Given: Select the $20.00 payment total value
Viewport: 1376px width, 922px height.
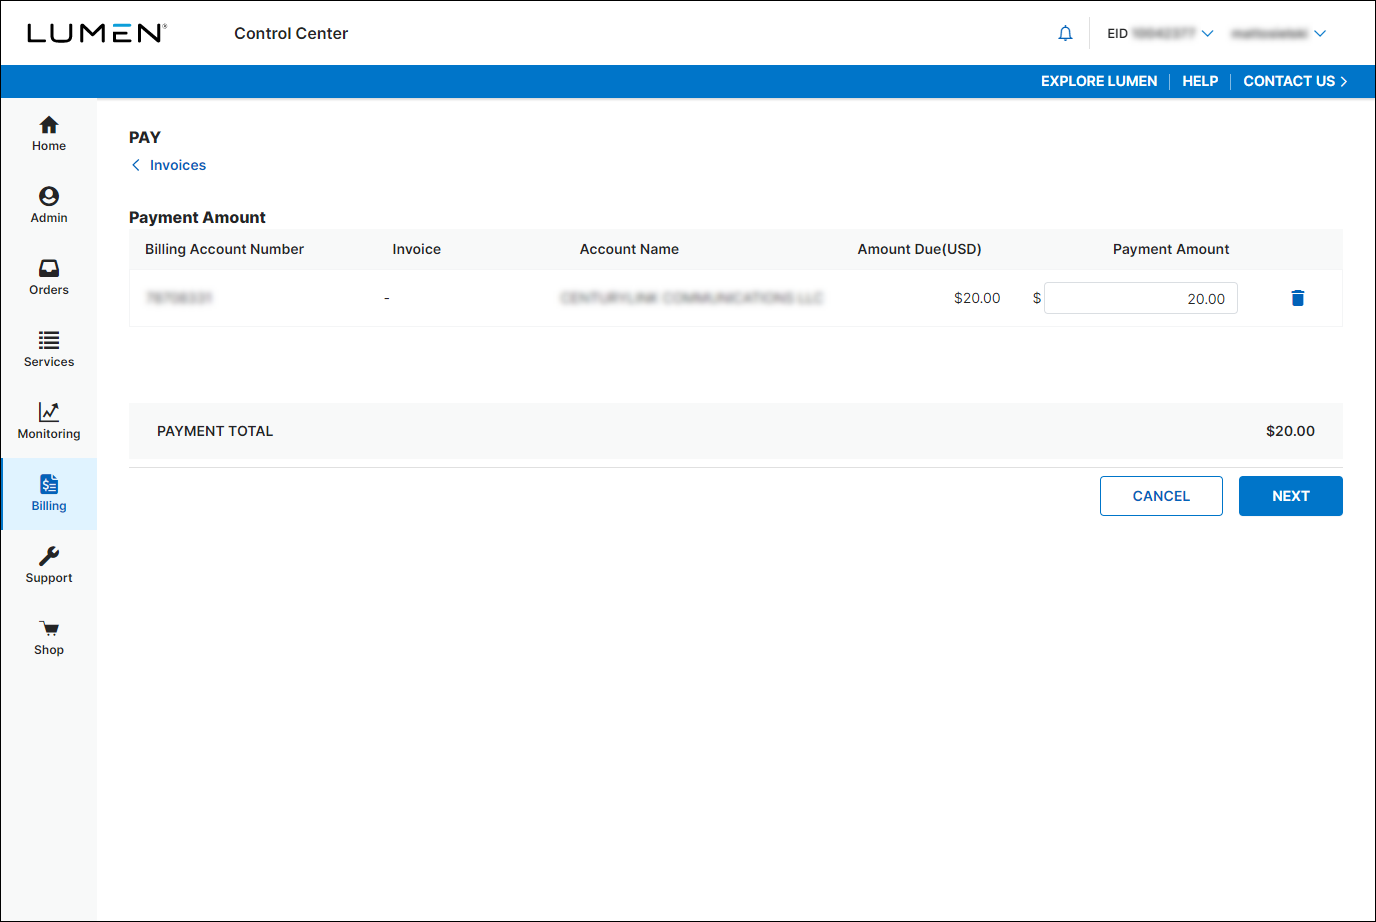Looking at the screenshot, I should click(x=1290, y=431).
